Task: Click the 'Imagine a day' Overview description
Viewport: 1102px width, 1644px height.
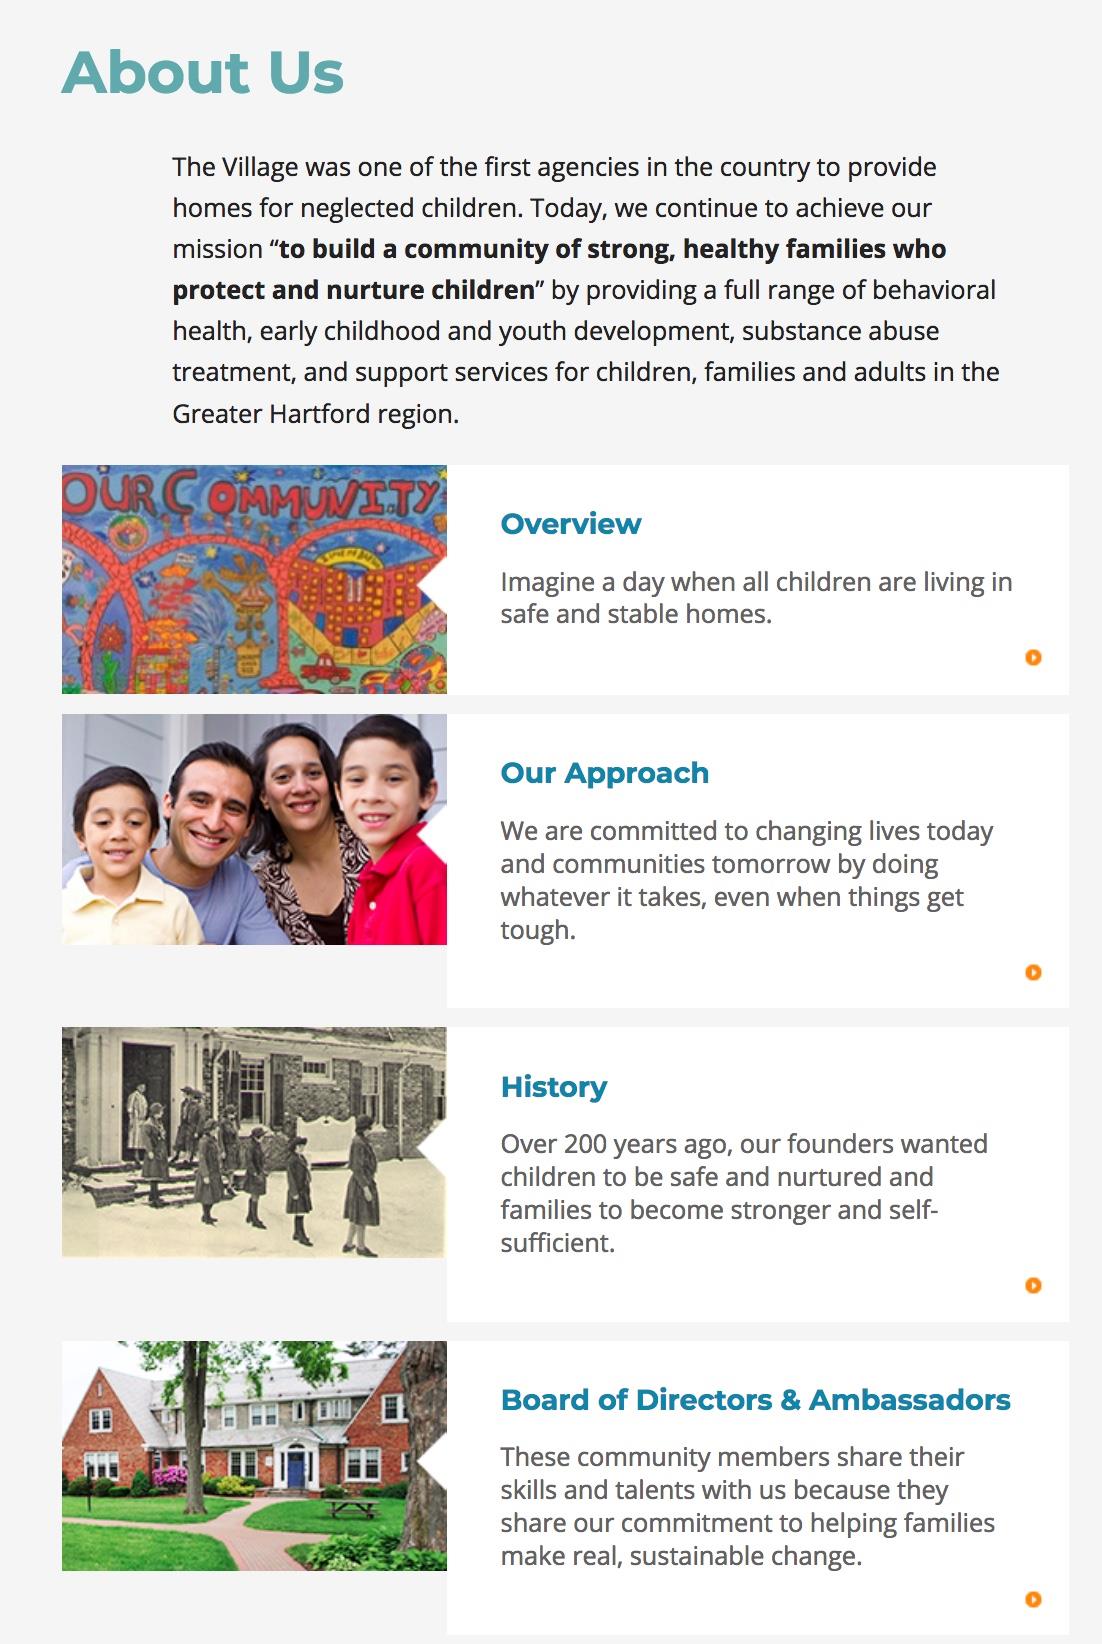Action: [755, 598]
